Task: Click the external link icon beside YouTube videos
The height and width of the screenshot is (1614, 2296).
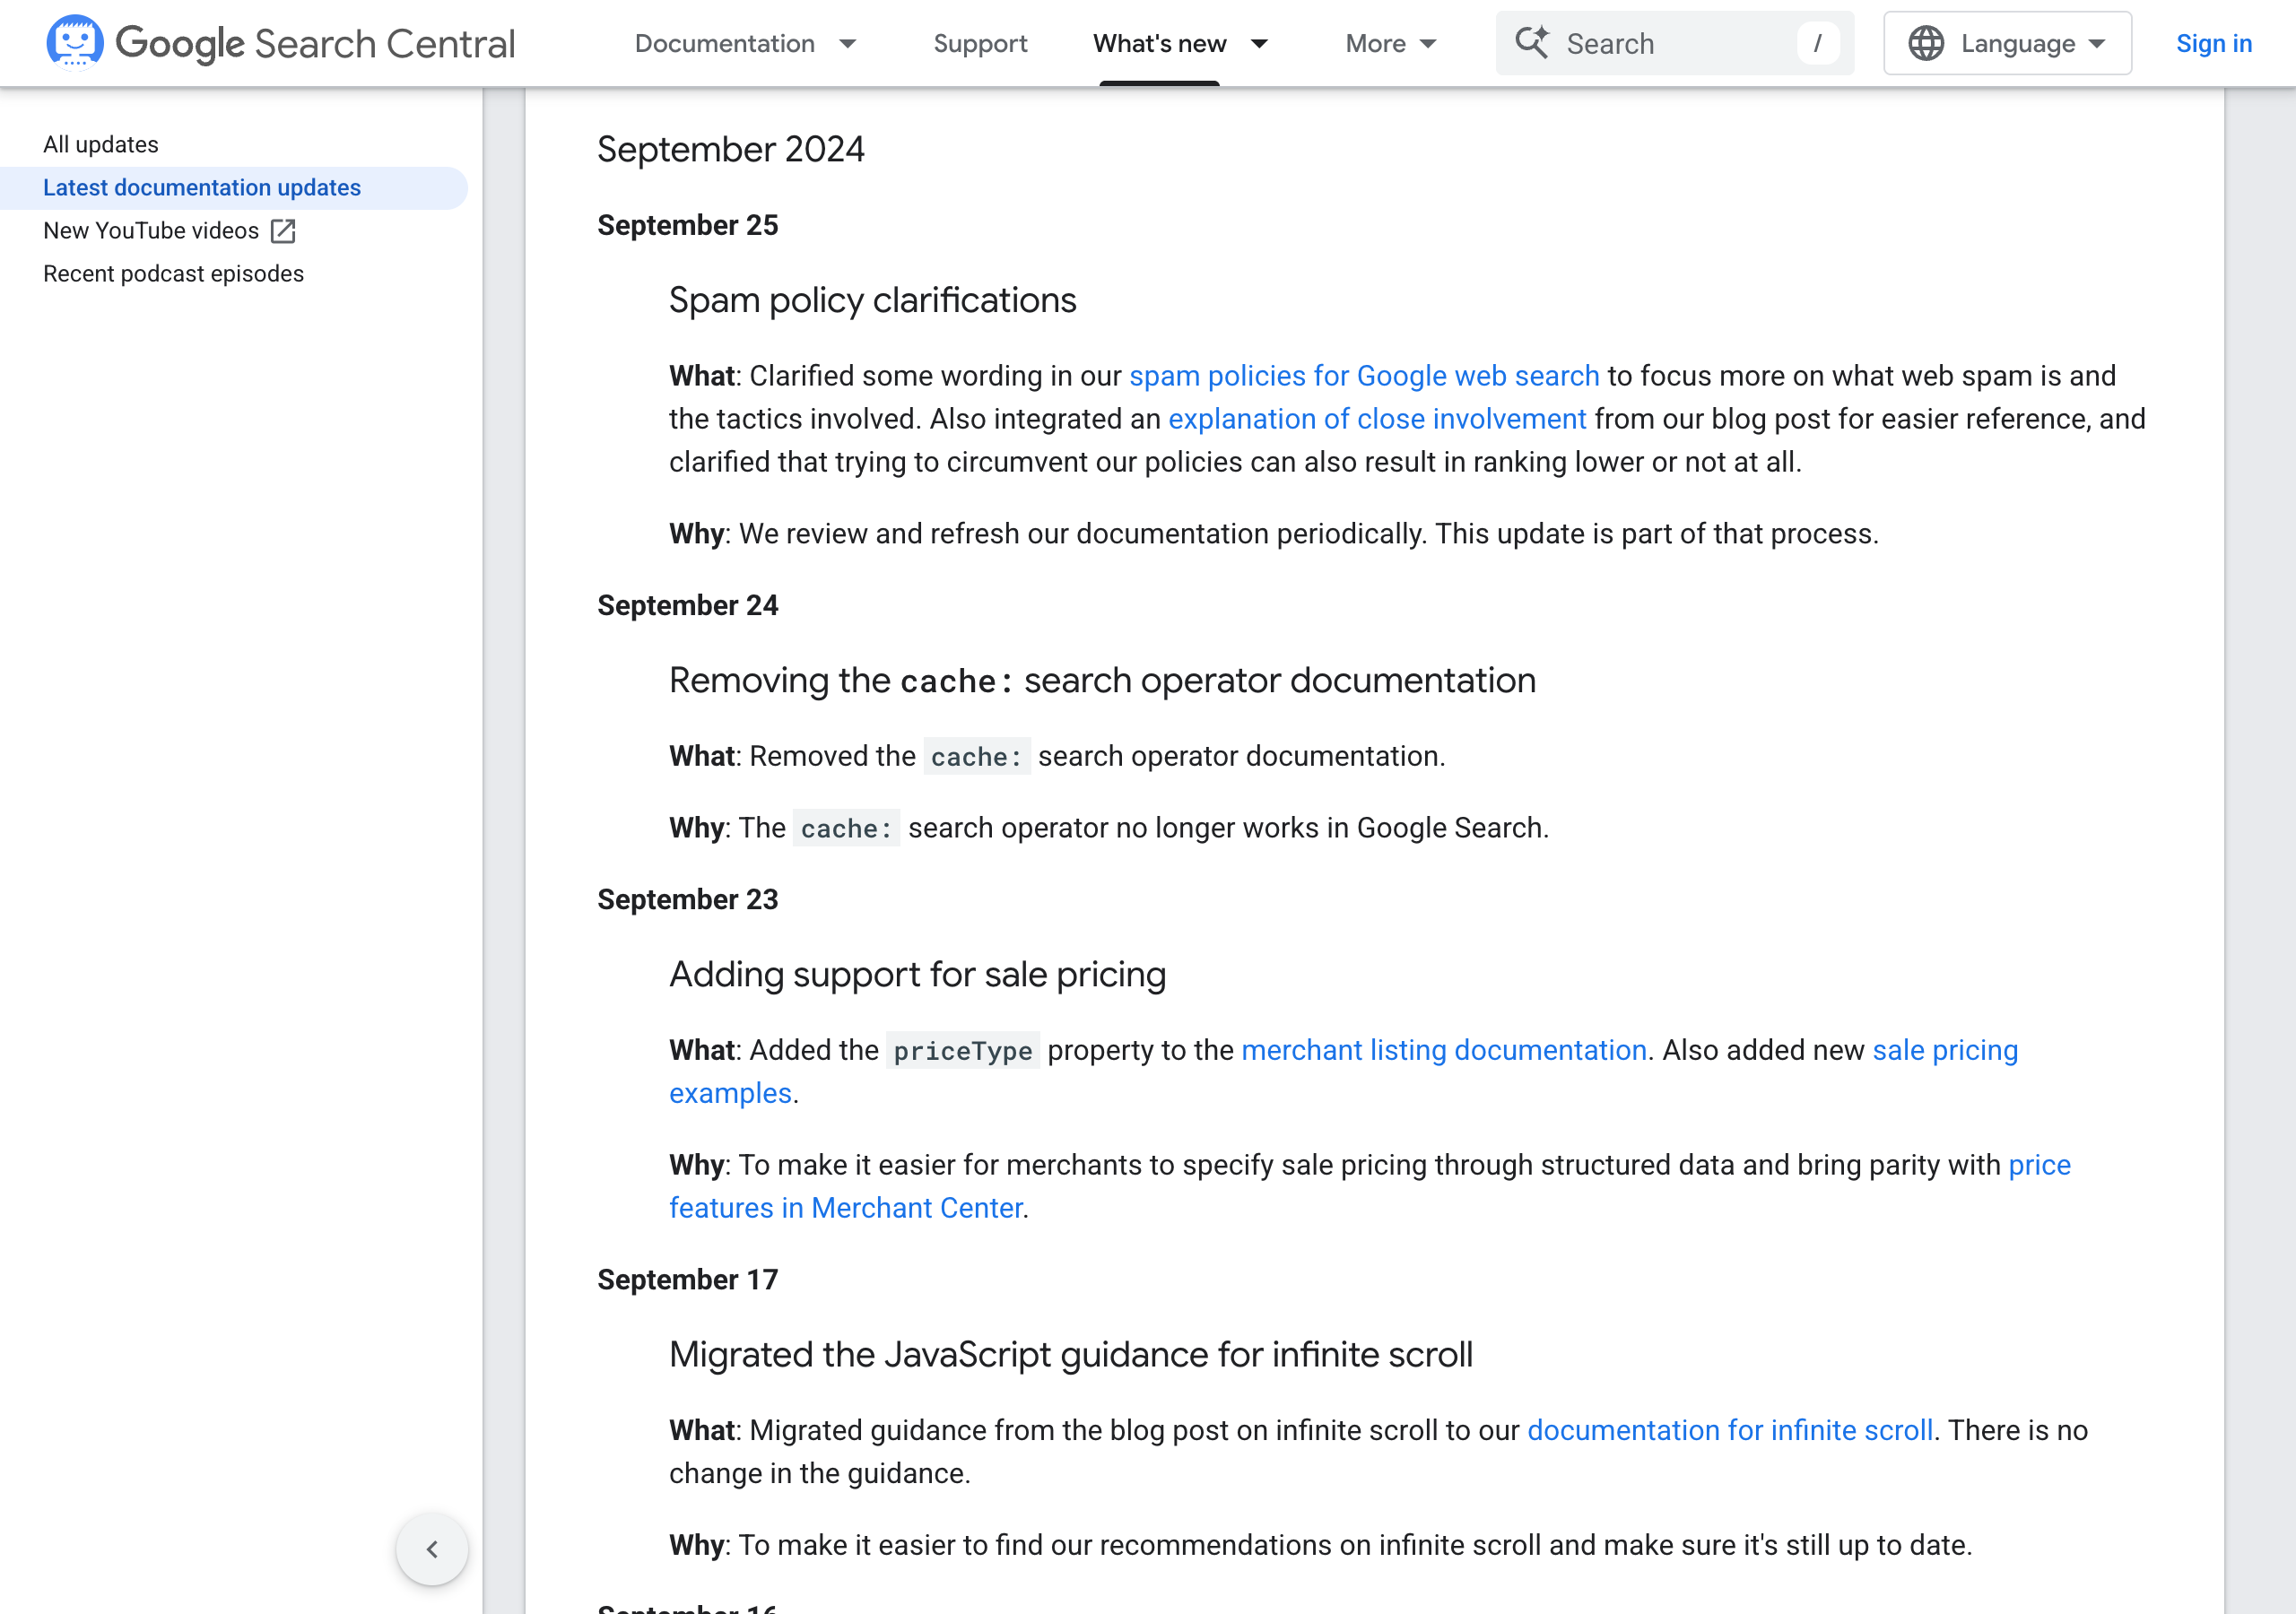Action: (x=283, y=231)
